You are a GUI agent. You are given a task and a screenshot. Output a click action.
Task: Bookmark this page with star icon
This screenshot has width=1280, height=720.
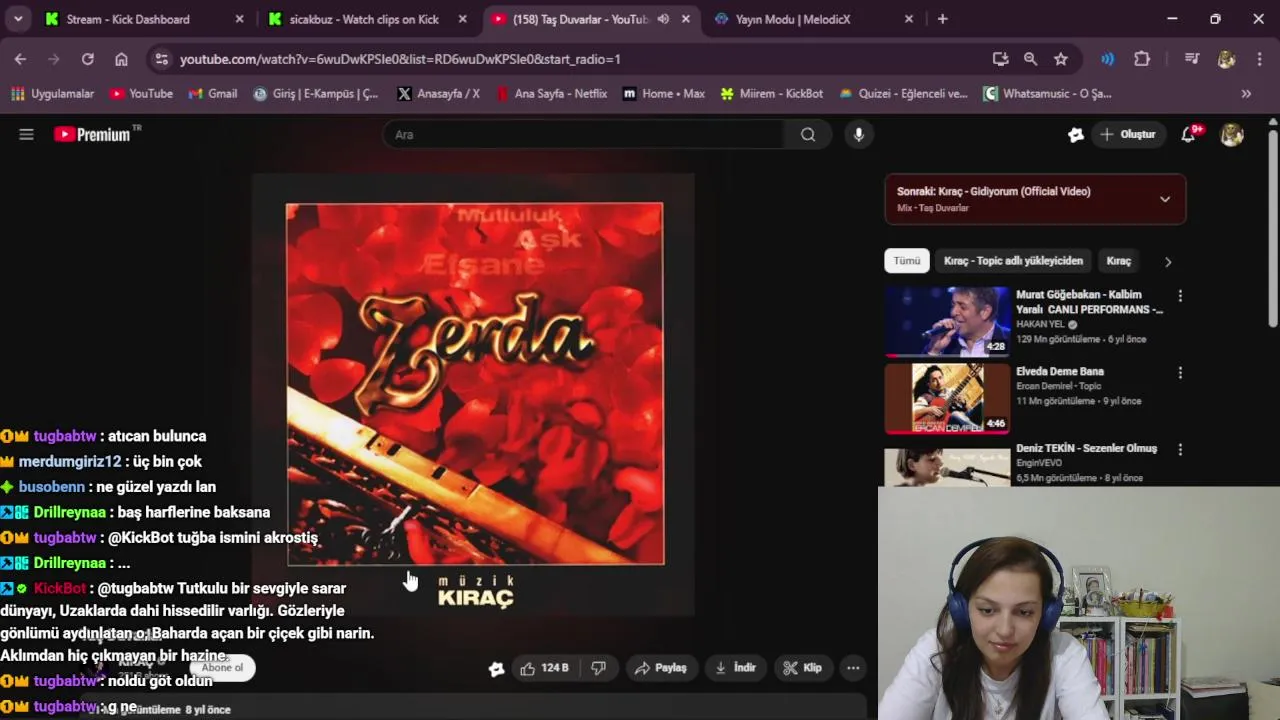1061,59
